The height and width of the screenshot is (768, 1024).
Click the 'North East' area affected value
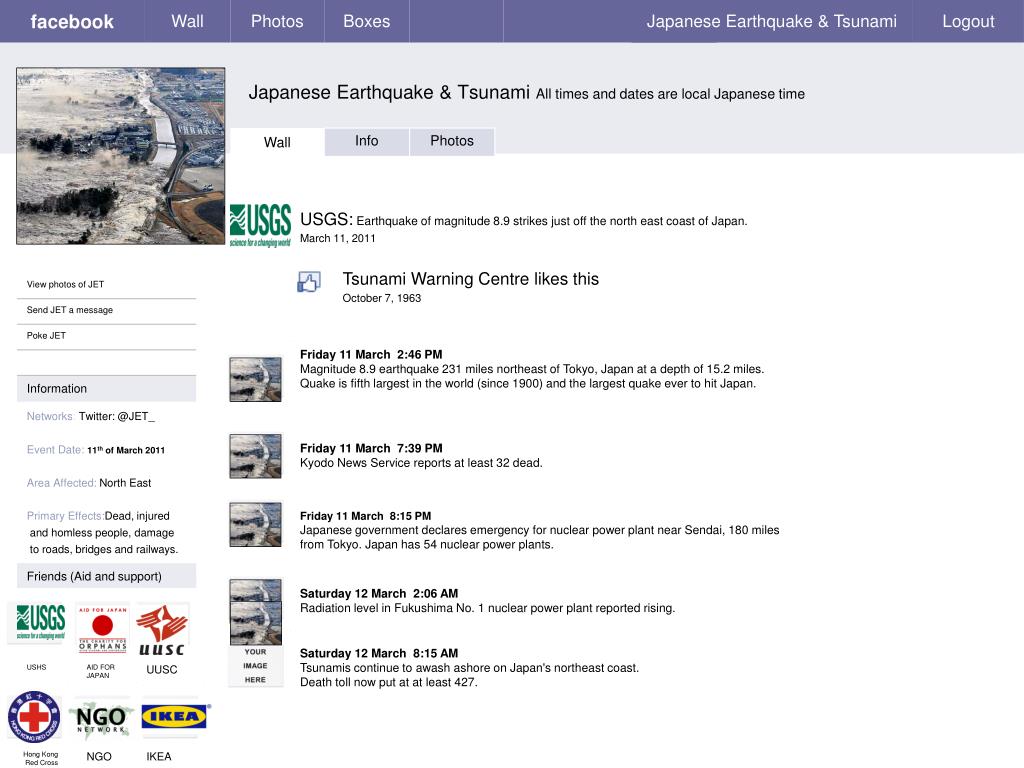click(x=125, y=483)
